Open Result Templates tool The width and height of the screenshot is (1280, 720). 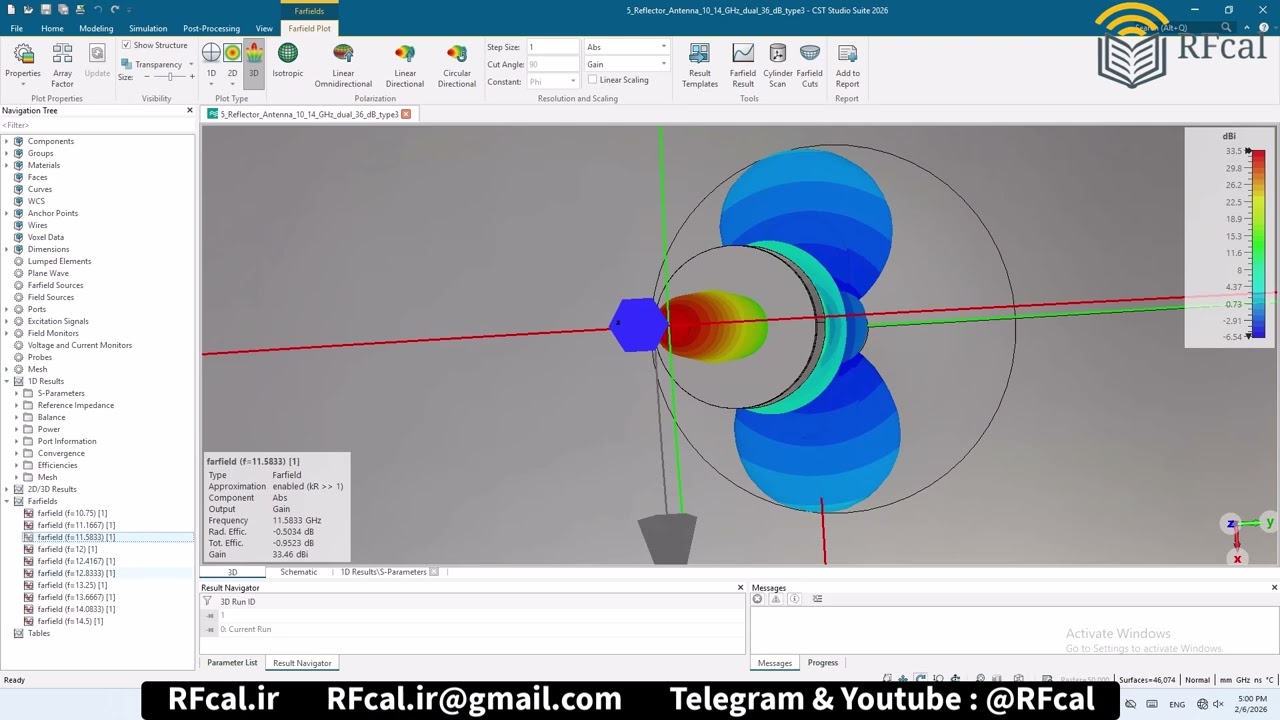point(700,65)
